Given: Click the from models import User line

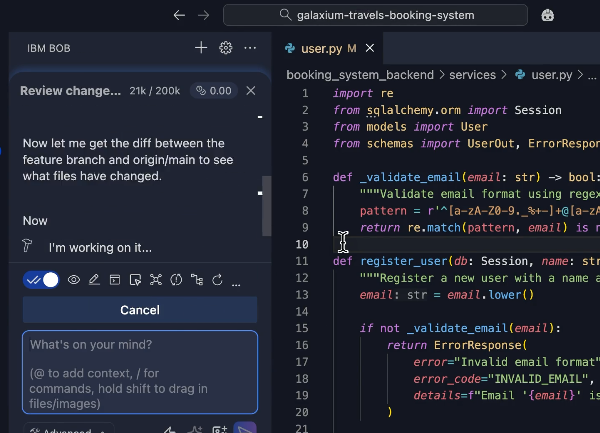Looking at the screenshot, I should coord(410,127).
